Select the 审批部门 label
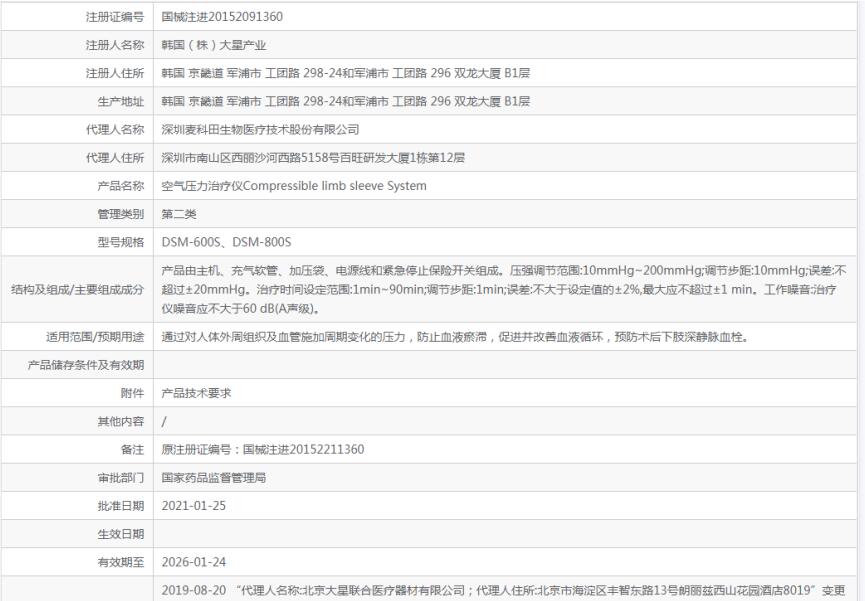 [x=121, y=477]
